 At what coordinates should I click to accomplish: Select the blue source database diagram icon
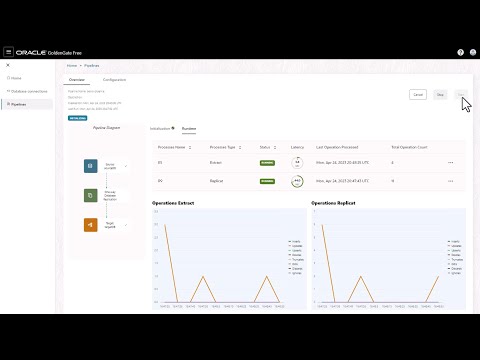(x=90, y=166)
